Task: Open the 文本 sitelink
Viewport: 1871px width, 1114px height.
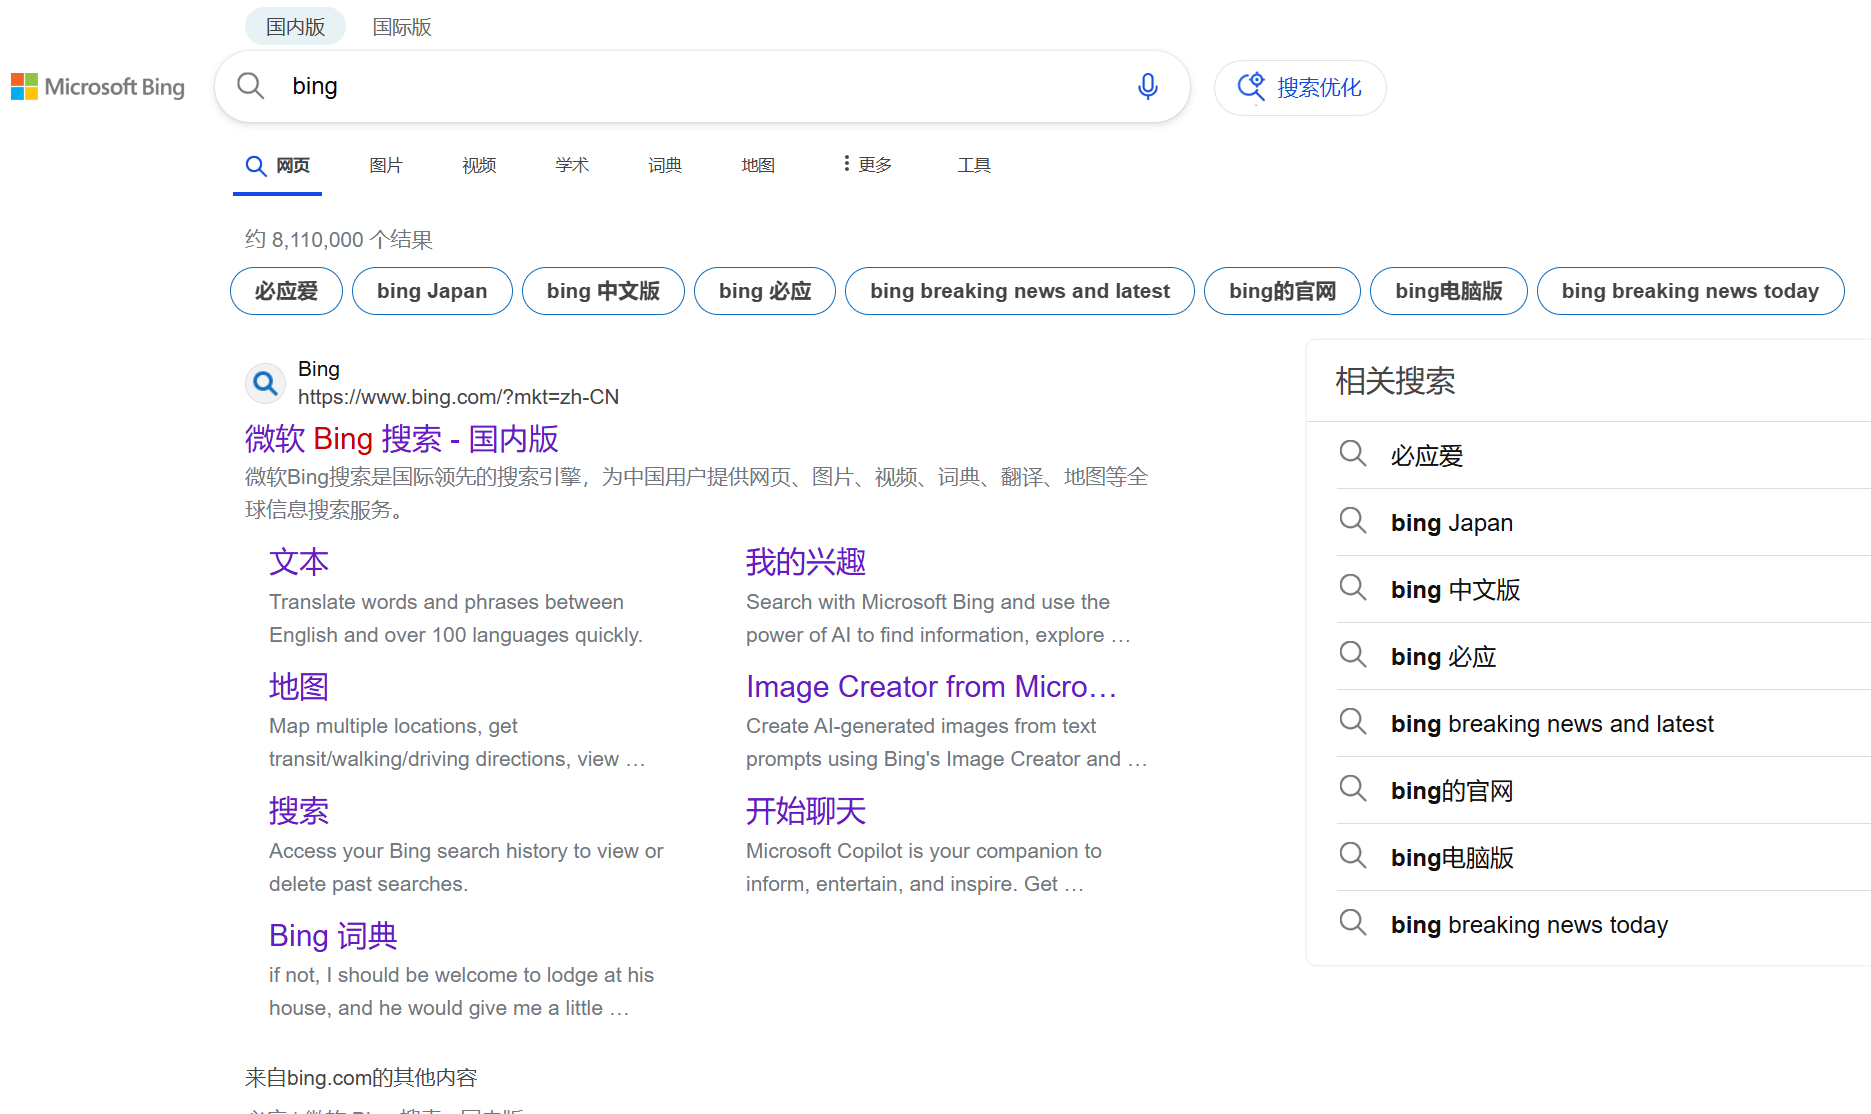Action: (x=299, y=562)
